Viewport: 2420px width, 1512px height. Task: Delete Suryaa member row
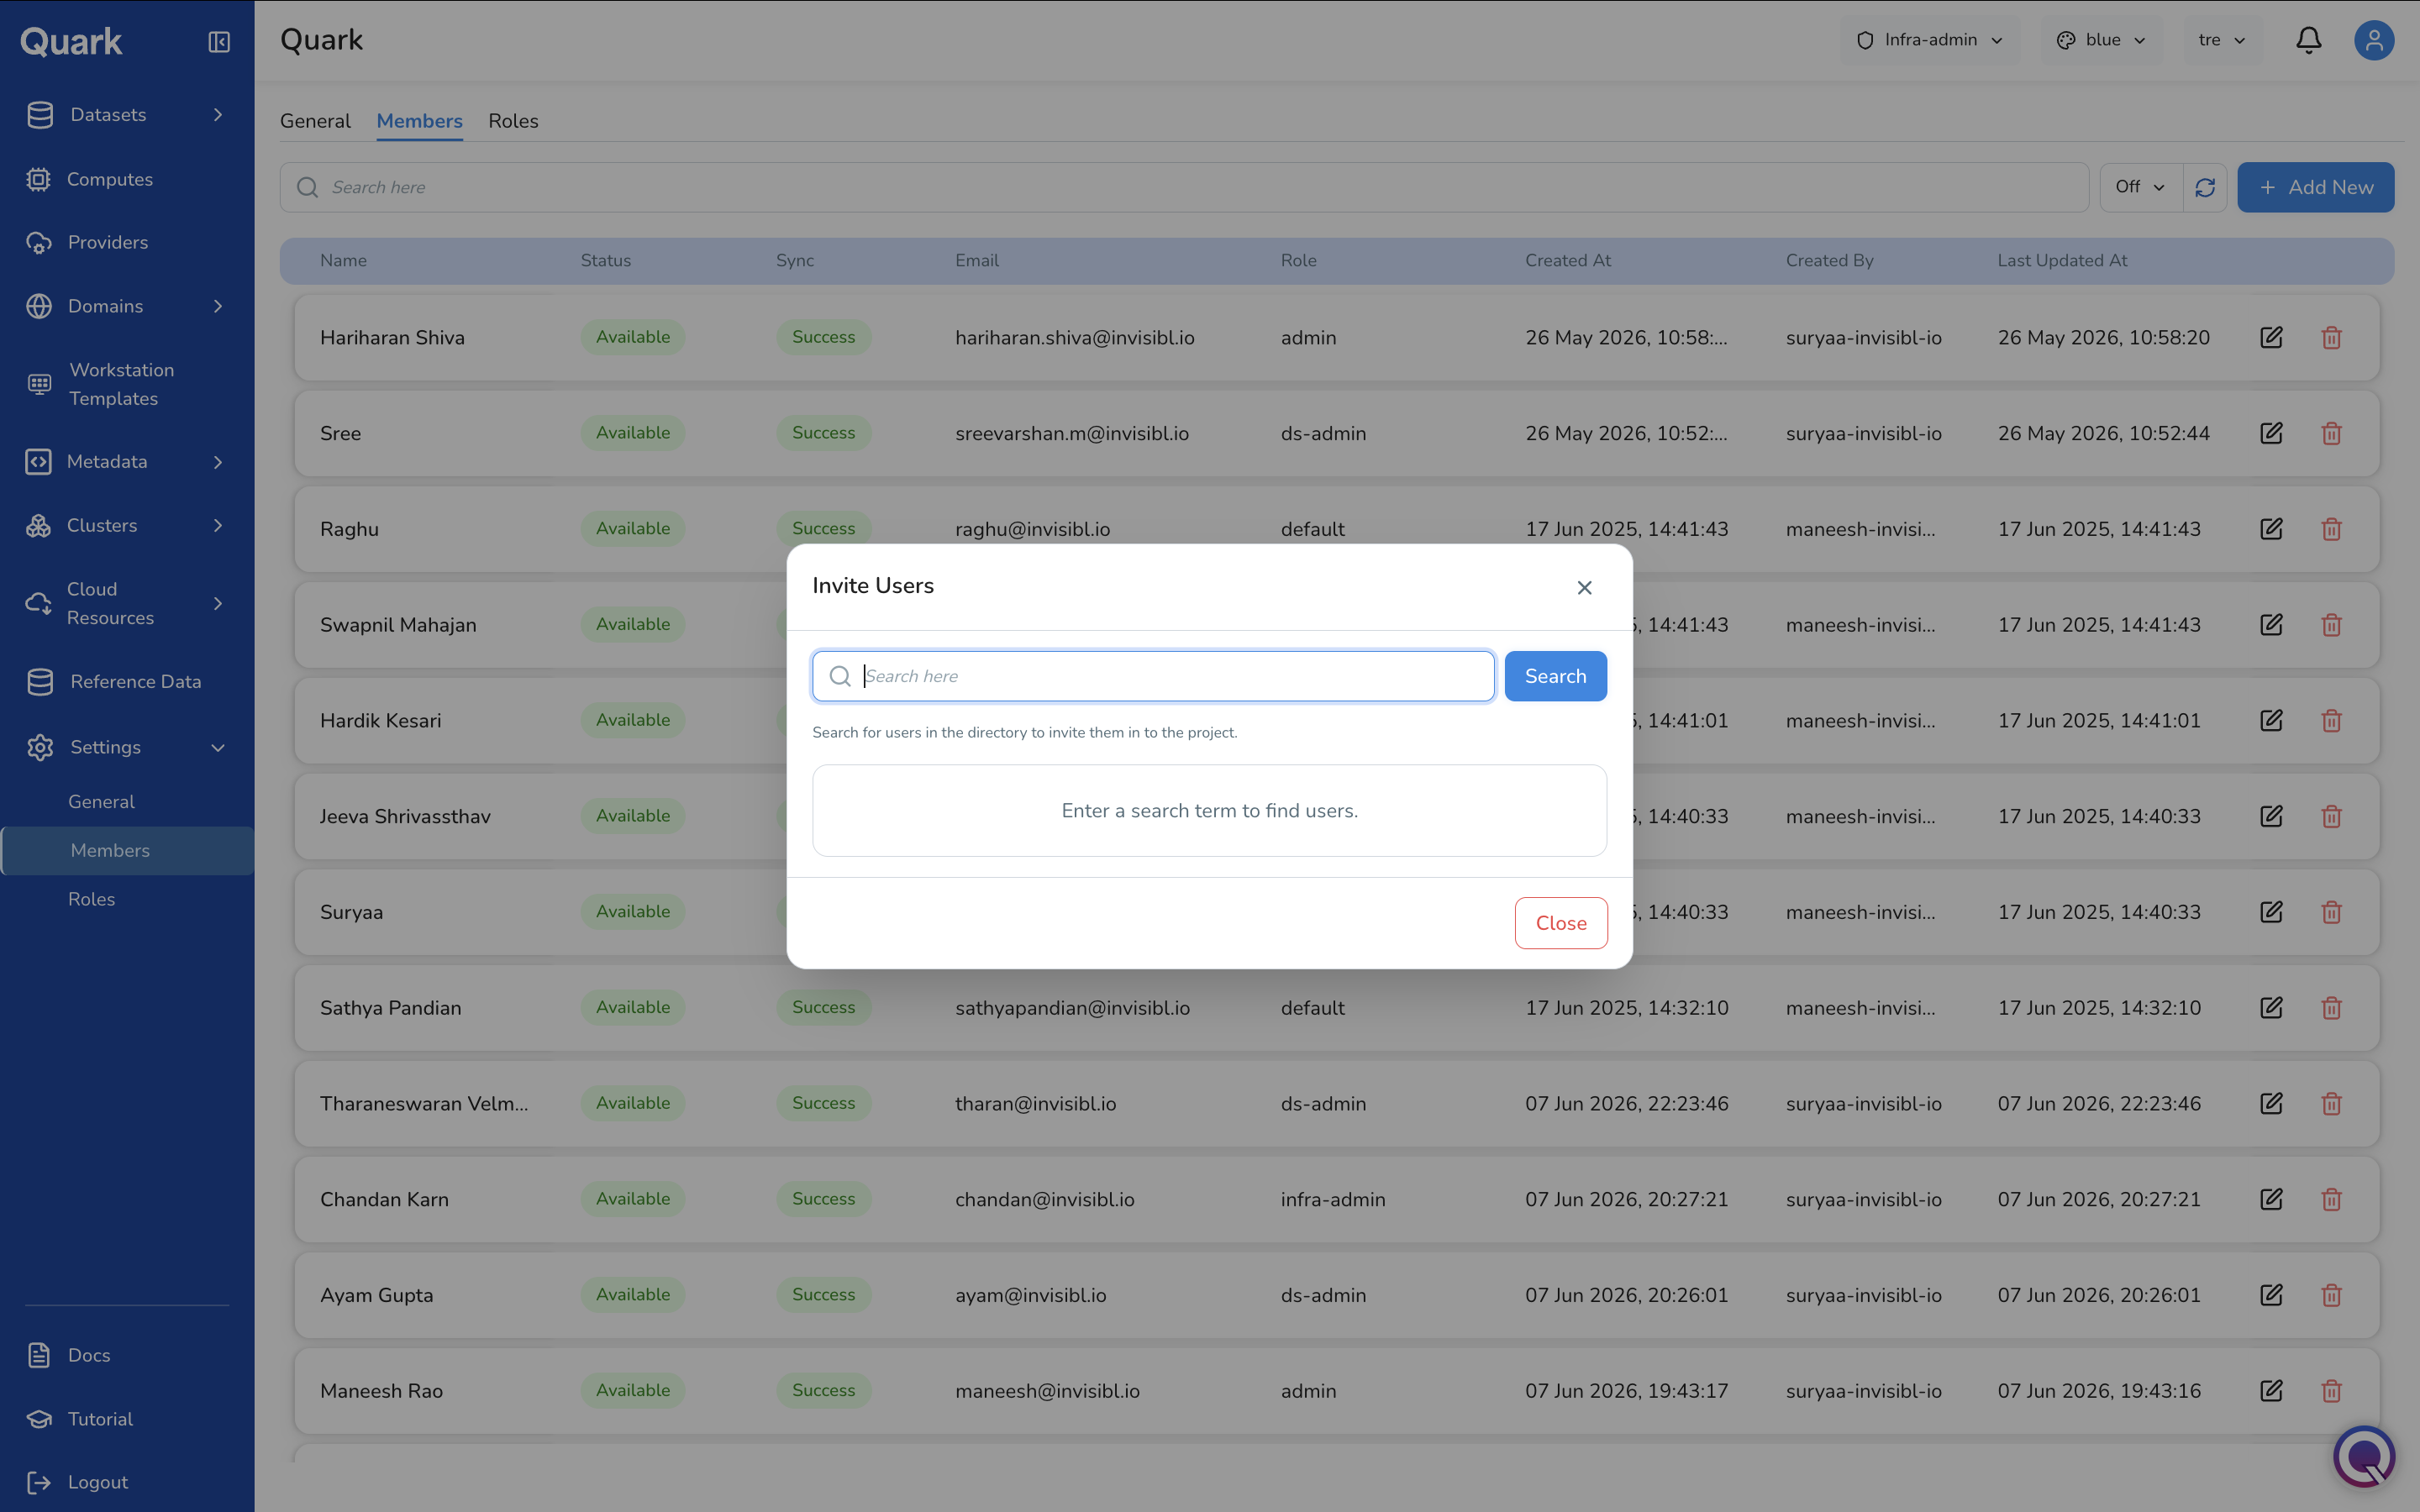[2331, 912]
